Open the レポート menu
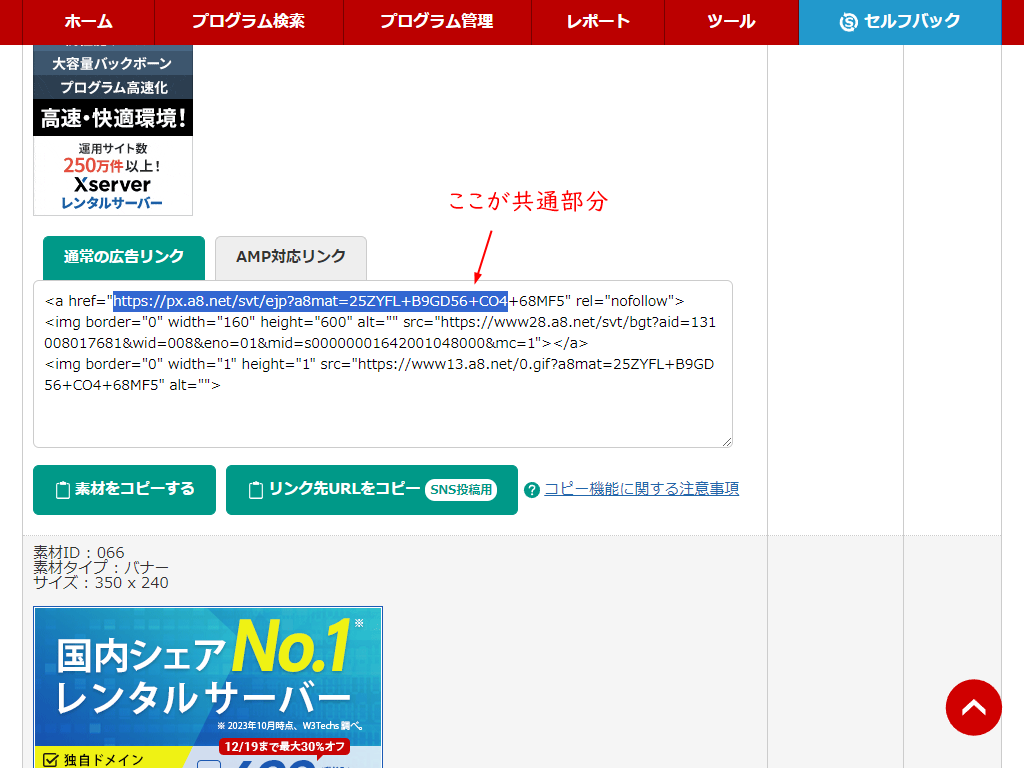 pos(597,21)
